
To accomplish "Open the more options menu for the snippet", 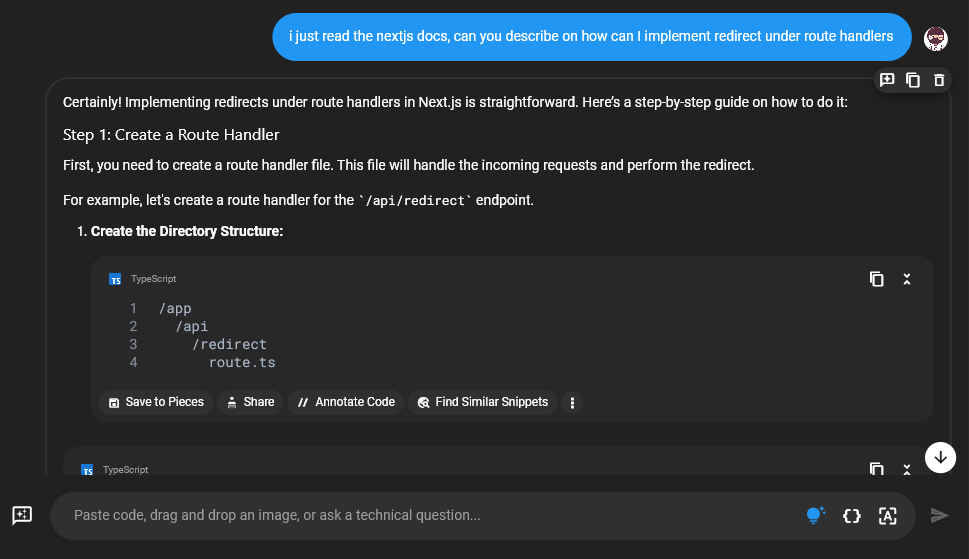I will pyautogui.click(x=573, y=402).
